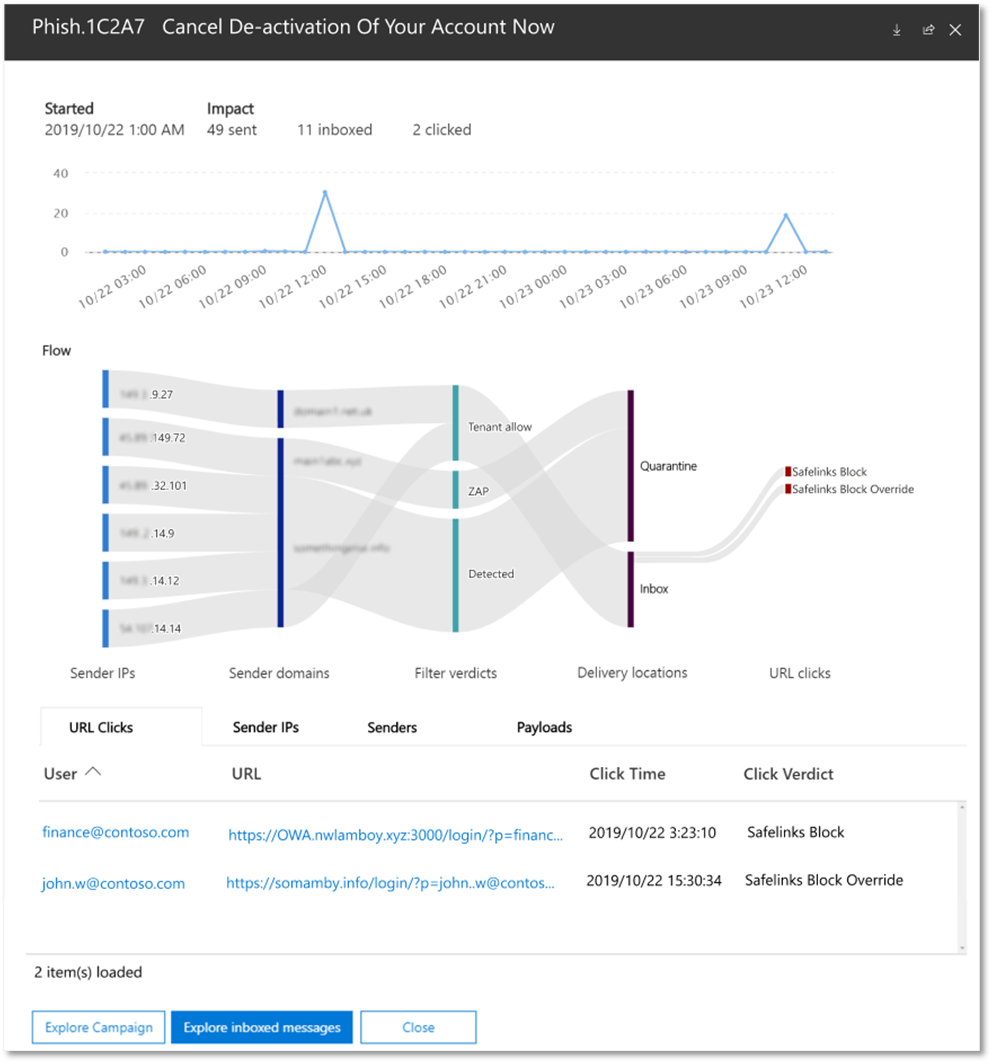The width and height of the screenshot is (993, 1063).
Task: Click the '11 inboxed' impact value
Action: pyautogui.click(x=335, y=129)
